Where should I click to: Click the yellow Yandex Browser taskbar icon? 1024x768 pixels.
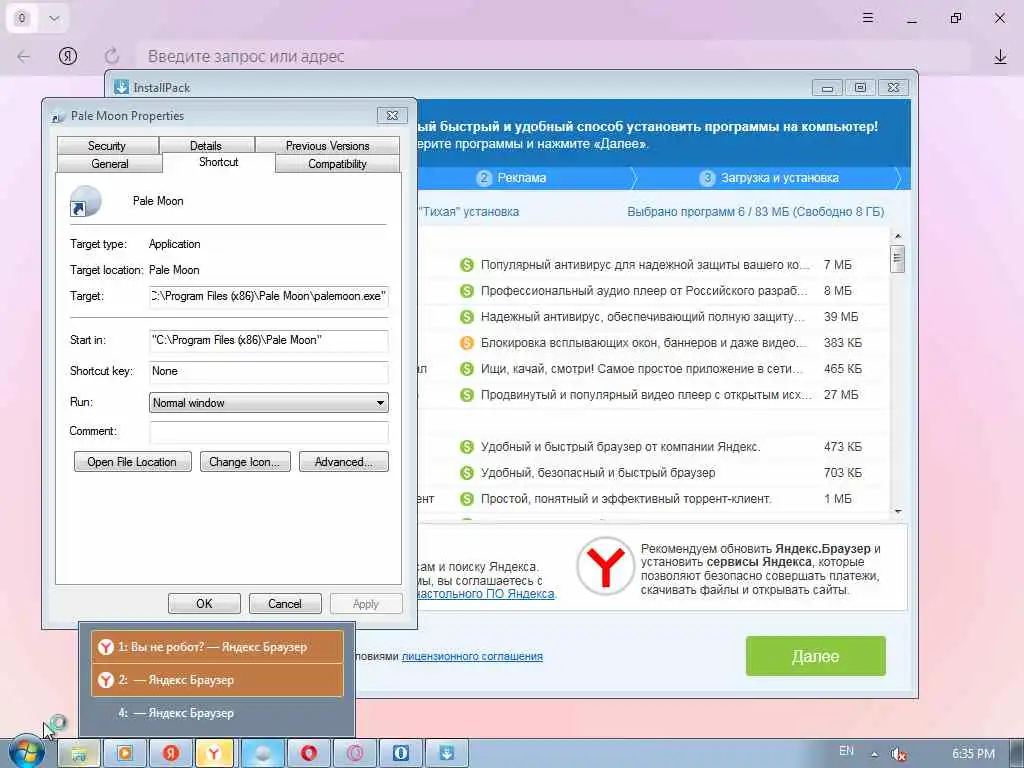[x=216, y=754]
